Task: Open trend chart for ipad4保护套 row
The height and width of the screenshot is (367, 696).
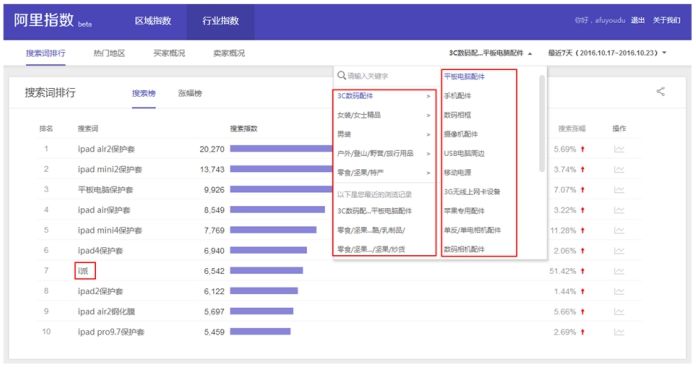Action: 619,251
